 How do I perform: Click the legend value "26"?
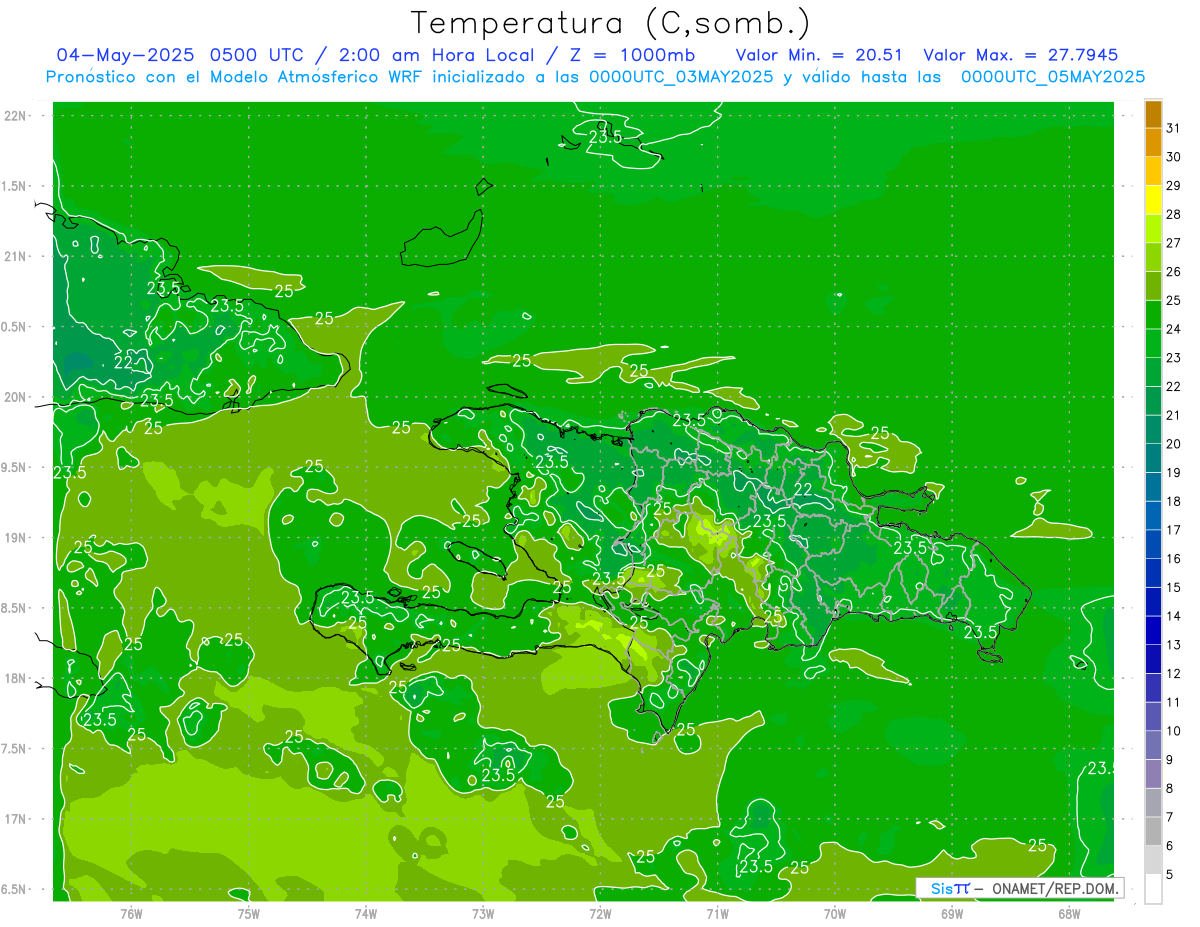coord(1174,272)
